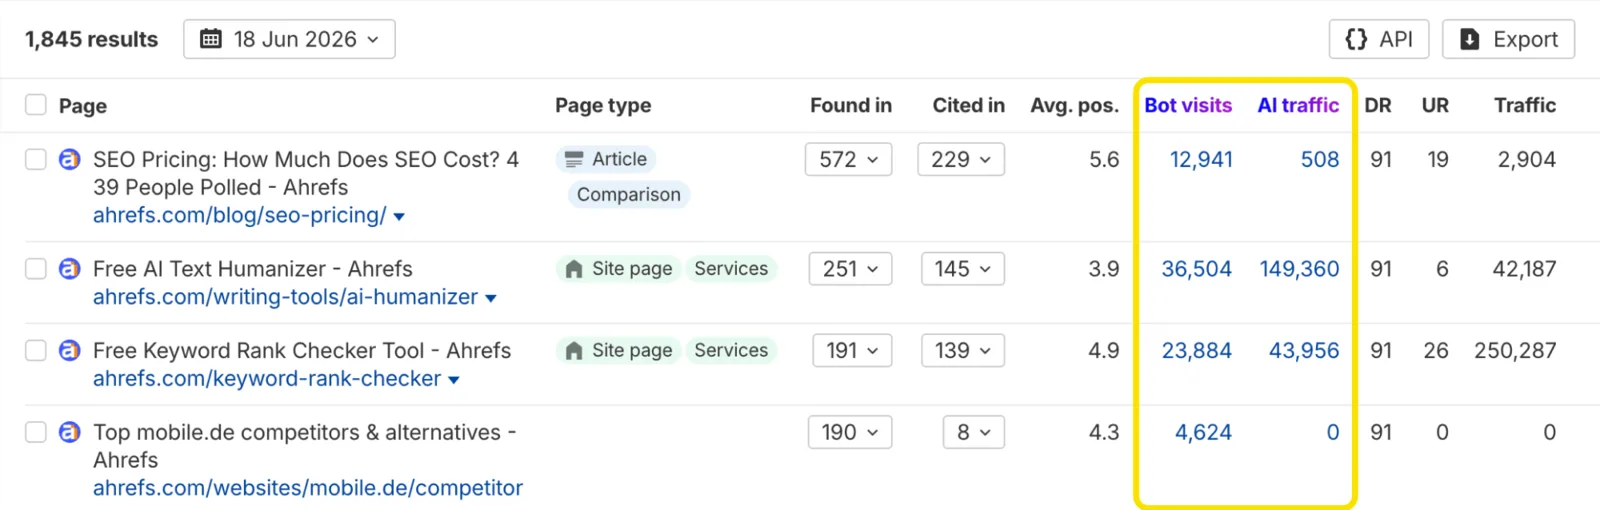Image resolution: width=1600 pixels, height=510 pixels.
Task: Click traffic value 250,287
Action: (x=1515, y=350)
